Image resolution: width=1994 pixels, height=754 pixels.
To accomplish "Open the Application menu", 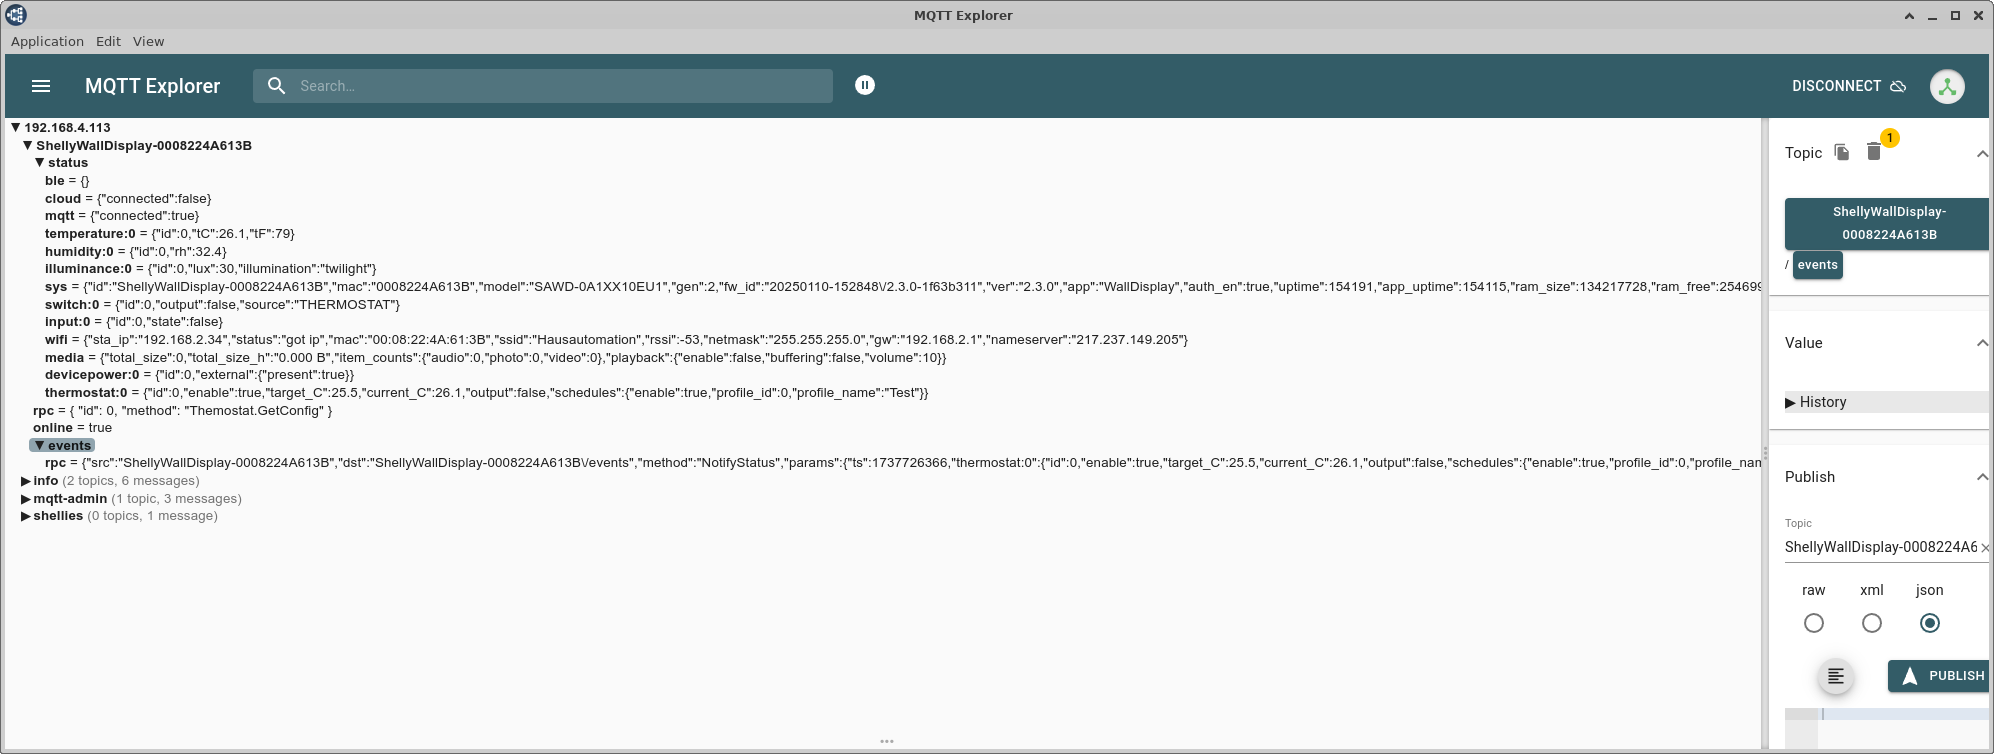I will pyautogui.click(x=47, y=41).
